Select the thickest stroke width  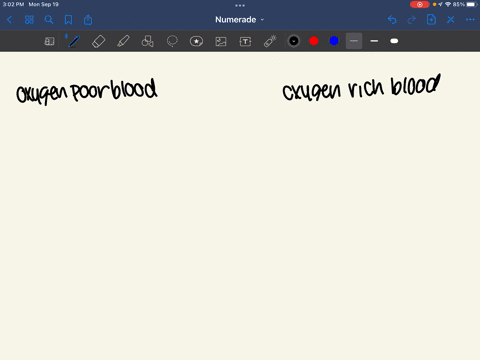[394, 41]
